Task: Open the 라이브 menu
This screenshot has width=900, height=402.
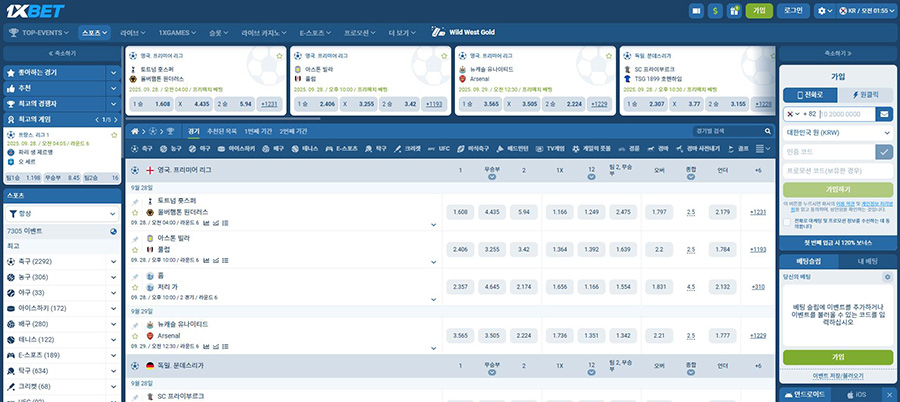Action: 133,33
